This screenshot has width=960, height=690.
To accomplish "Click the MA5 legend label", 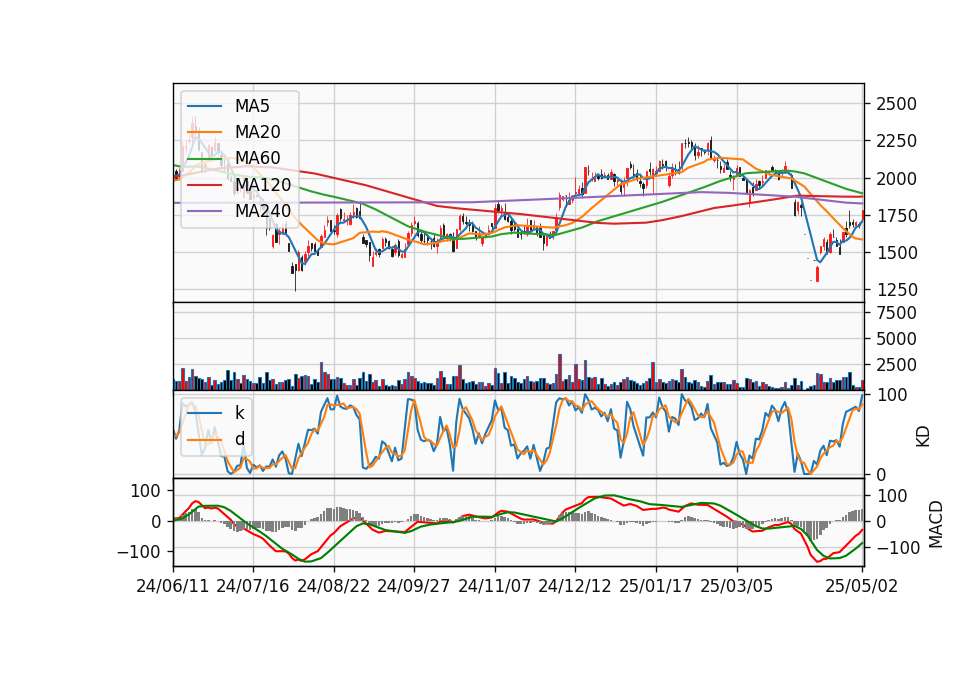I will 252,106.
